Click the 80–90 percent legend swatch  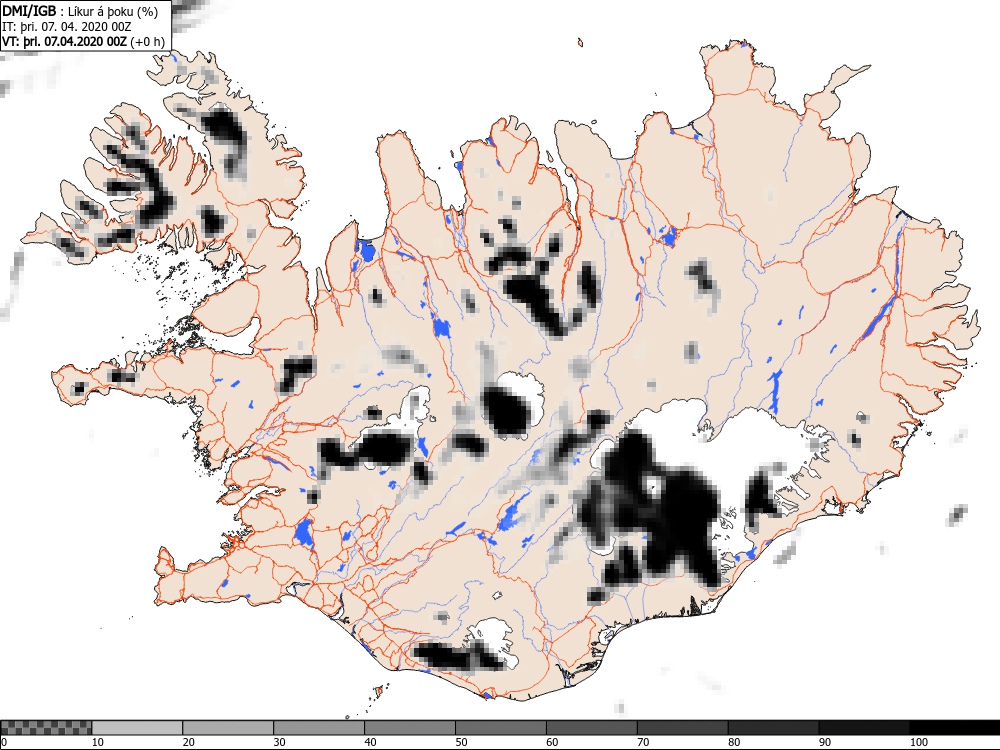[774, 728]
